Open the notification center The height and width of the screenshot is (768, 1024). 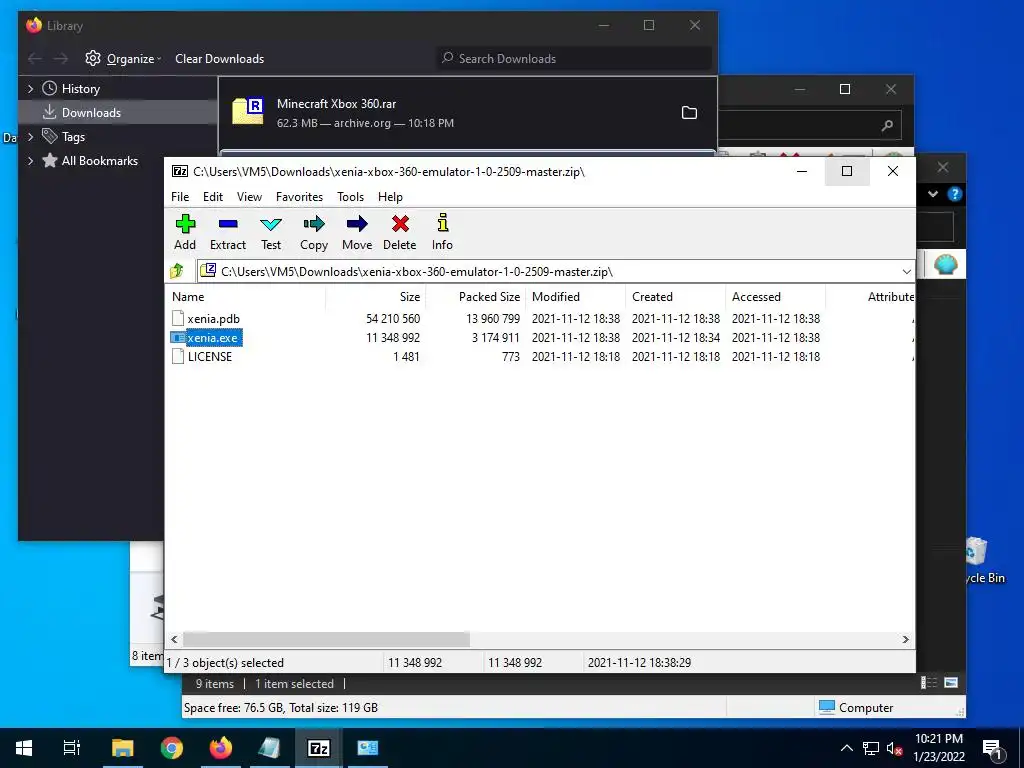993,749
